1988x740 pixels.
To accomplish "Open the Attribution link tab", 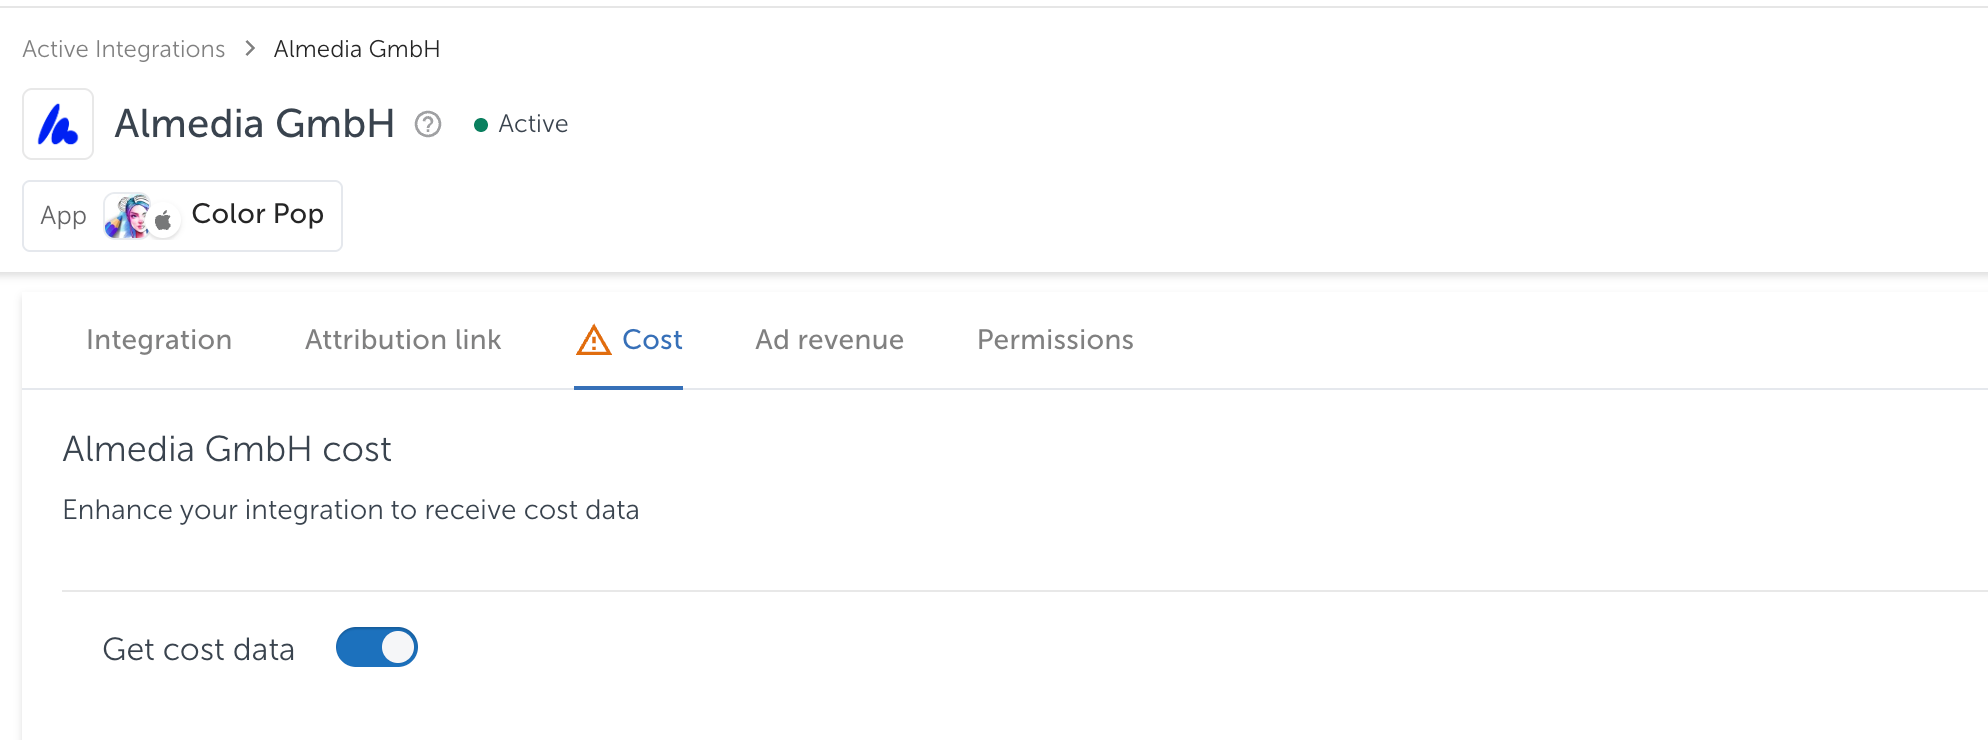I will (403, 340).
